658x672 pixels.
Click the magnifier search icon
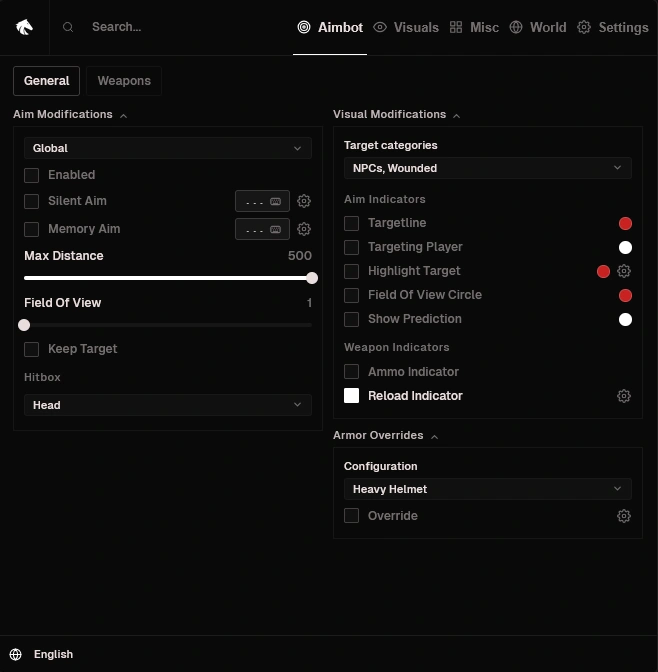(x=68, y=27)
